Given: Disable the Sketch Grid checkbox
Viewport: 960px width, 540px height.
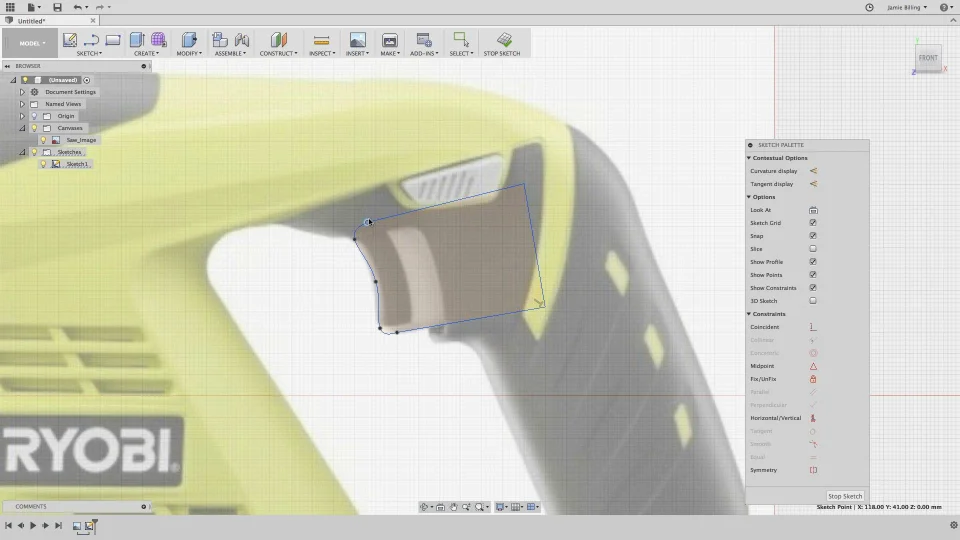Looking at the screenshot, I should click(813, 223).
